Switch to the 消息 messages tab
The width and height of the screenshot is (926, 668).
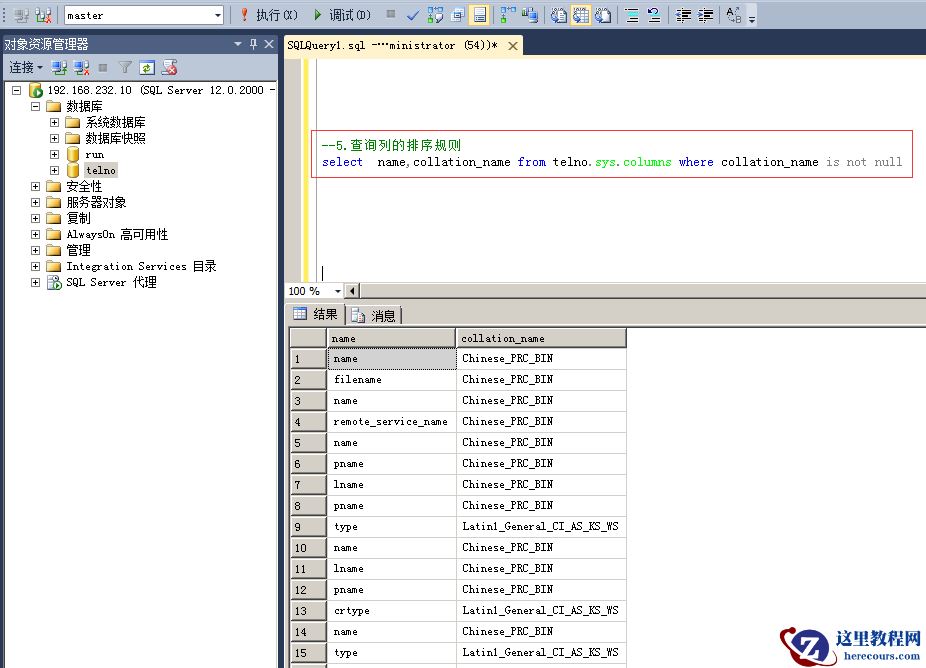(x=375, y=316)
